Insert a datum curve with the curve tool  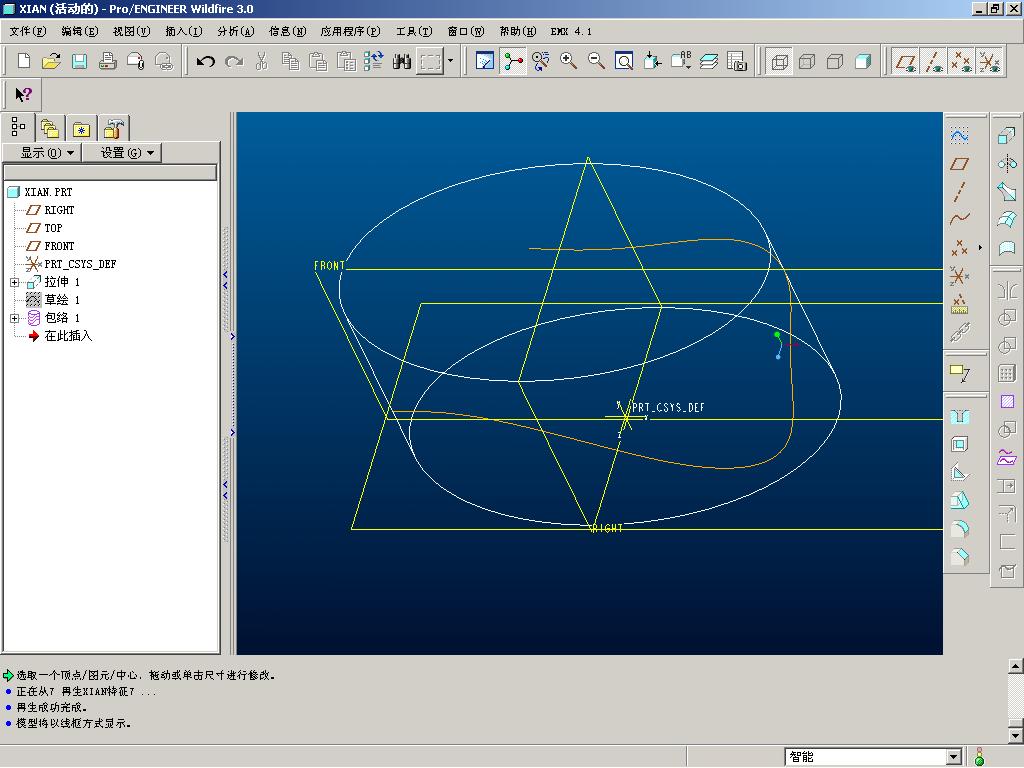pyautogui.click(x=959, y=219)
